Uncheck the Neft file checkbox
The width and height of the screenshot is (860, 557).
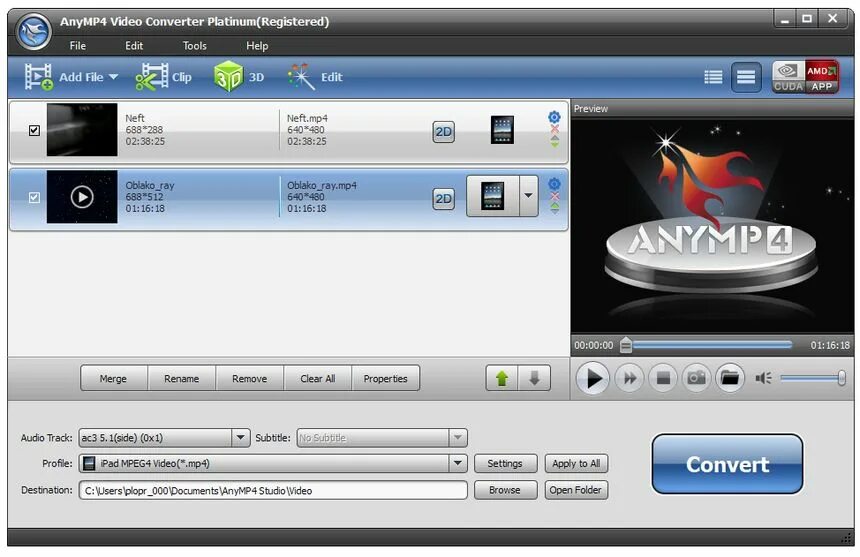34,130
